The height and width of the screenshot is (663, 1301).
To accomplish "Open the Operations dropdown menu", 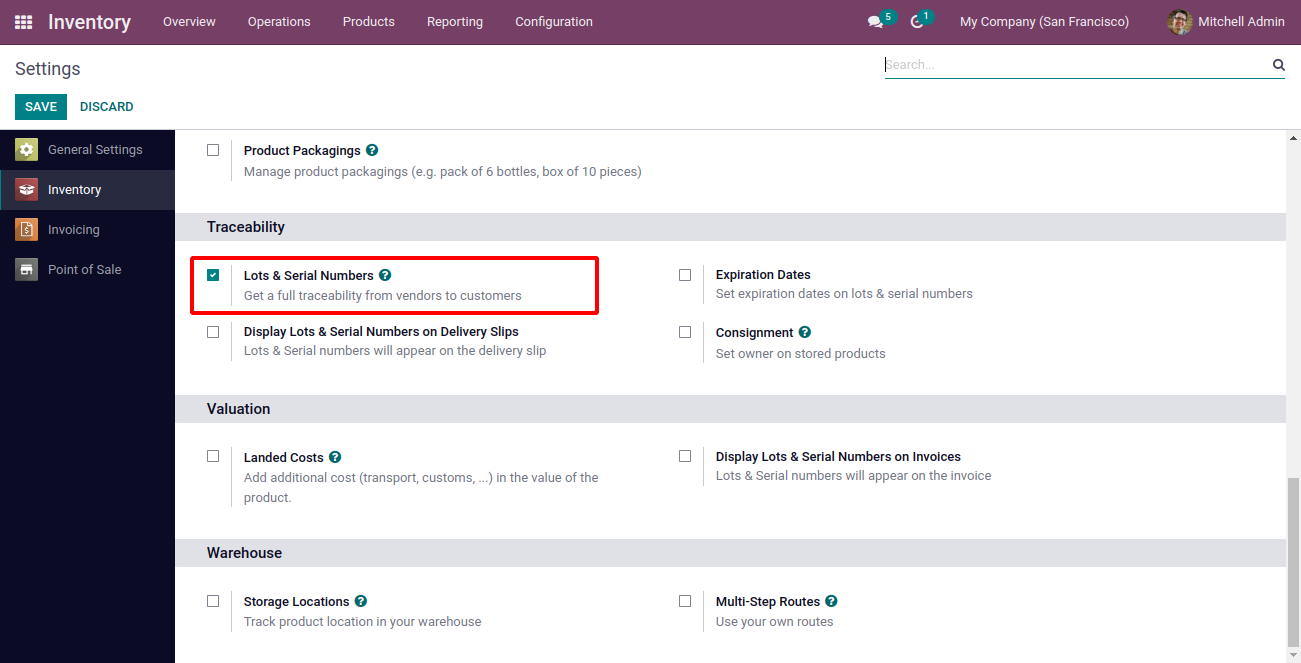I will (279, 22).
